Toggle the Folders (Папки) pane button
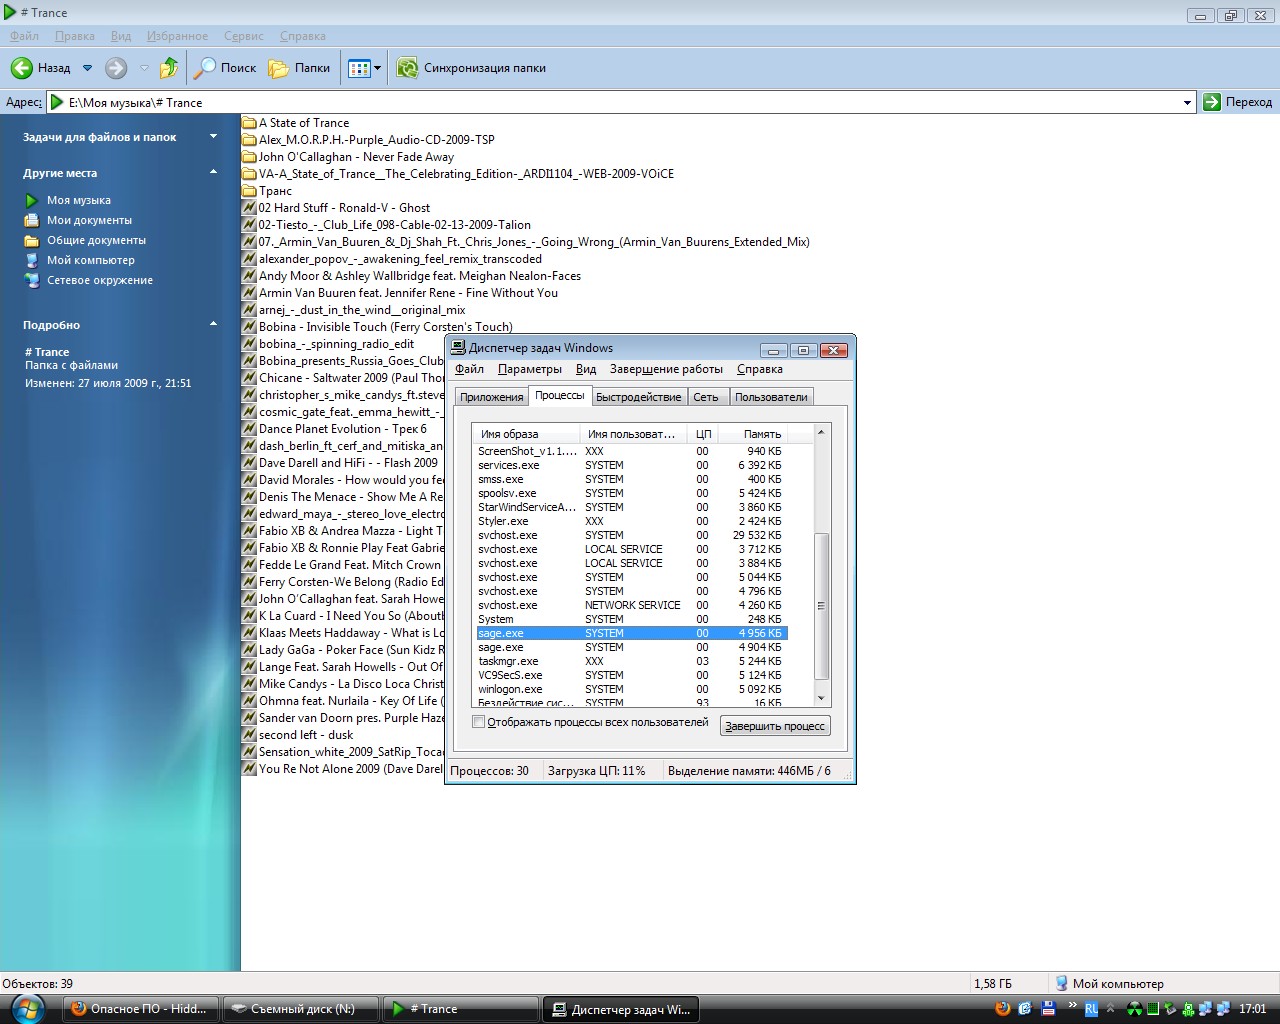This screenshot has height=1024, width=1280. (x=299, y=68)
